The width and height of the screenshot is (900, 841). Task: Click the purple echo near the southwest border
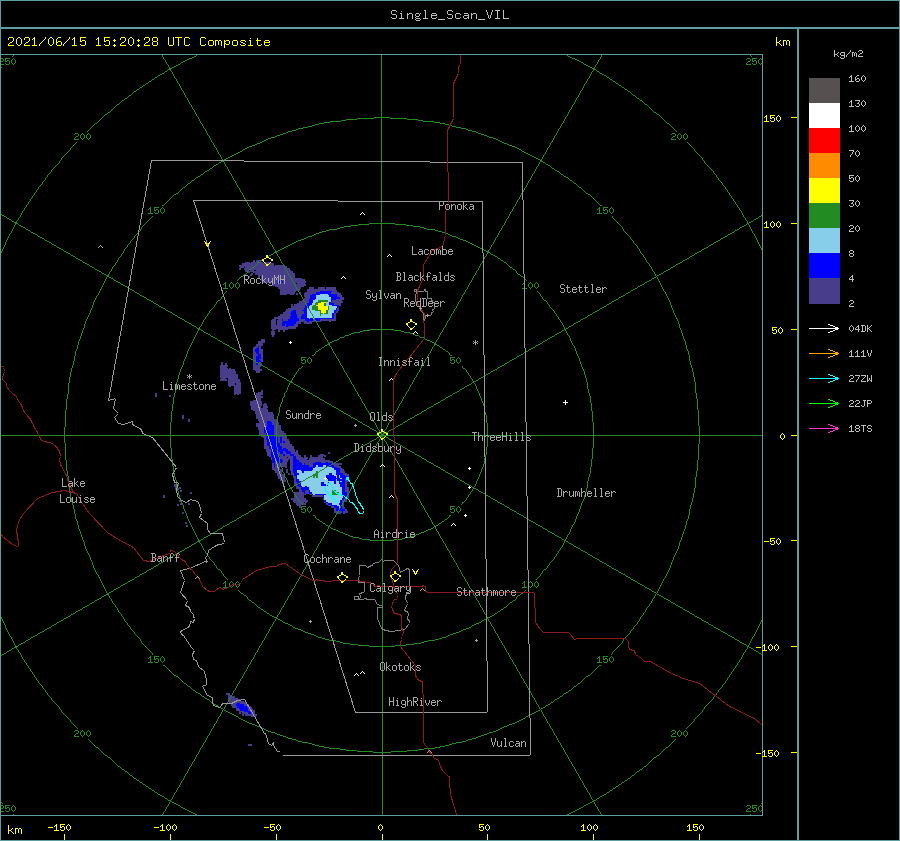click(241, 705)
